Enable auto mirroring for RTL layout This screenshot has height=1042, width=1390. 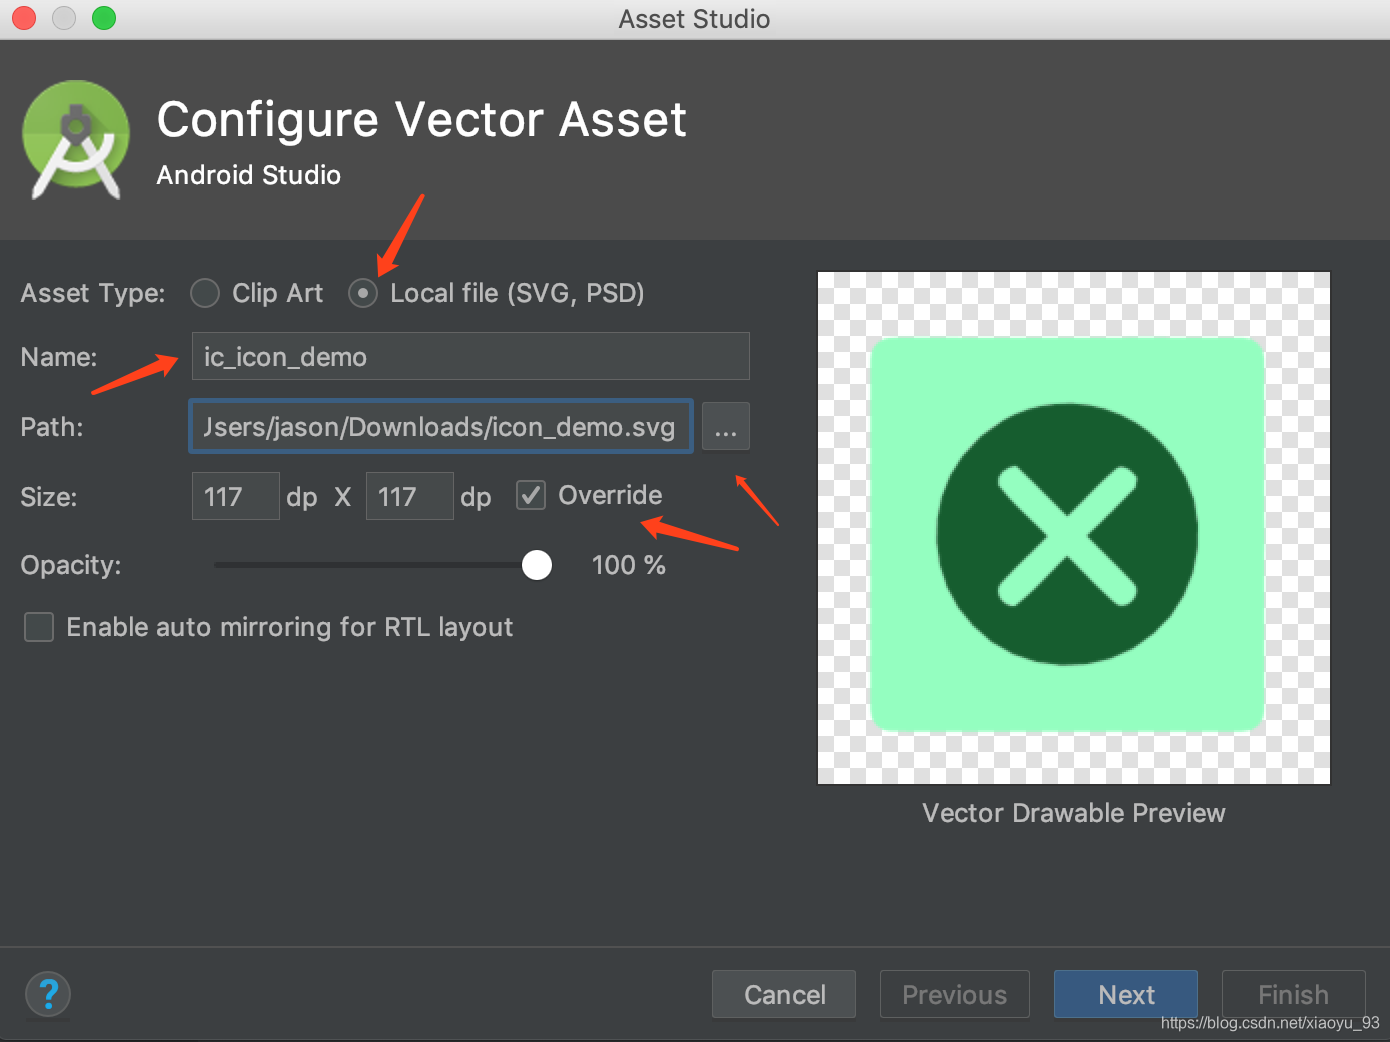38,627
